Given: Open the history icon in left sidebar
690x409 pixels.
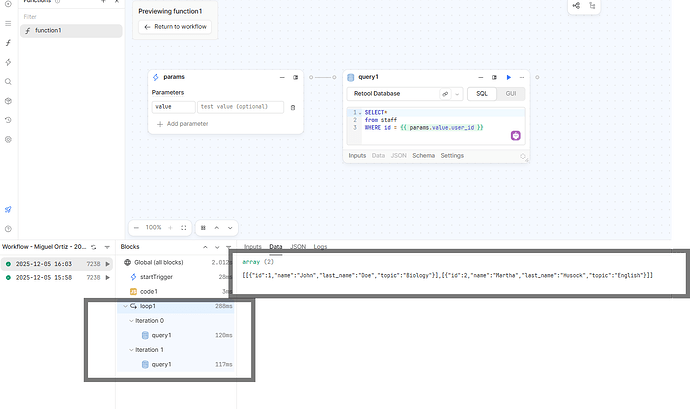Looking at the screenshot, I should (8, 120).
